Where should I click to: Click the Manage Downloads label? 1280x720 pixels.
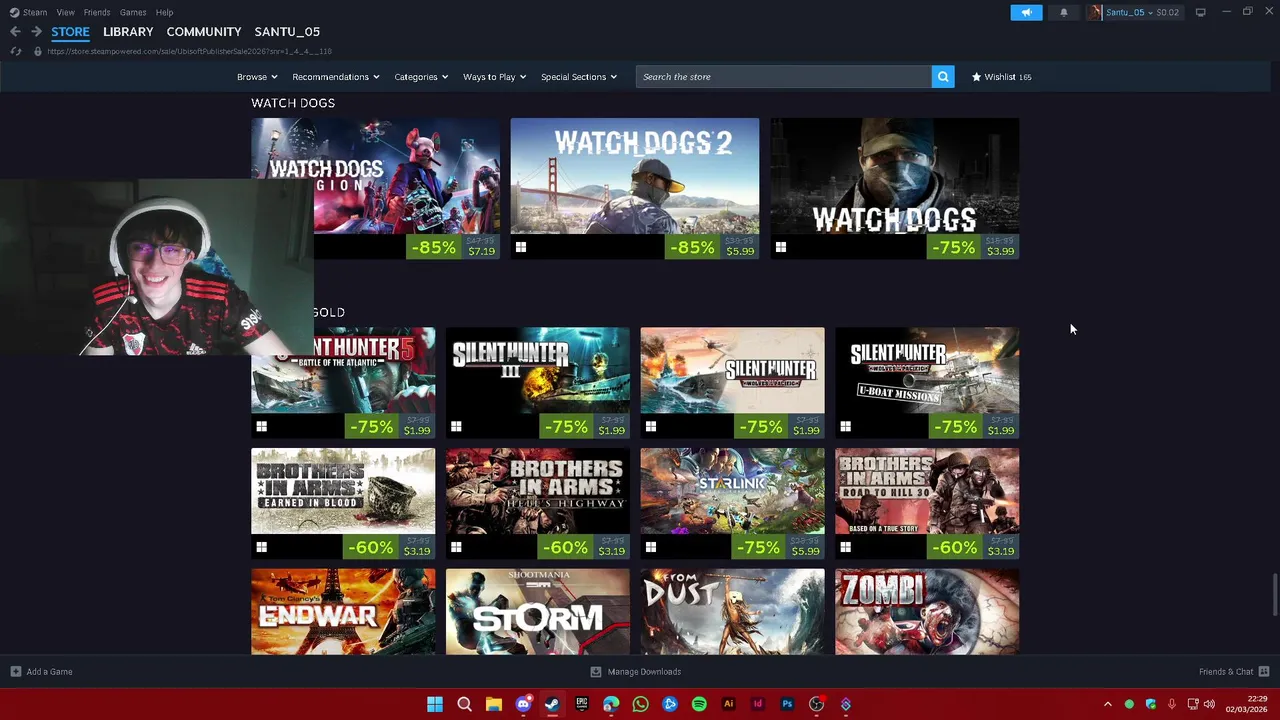coord(644,672)
